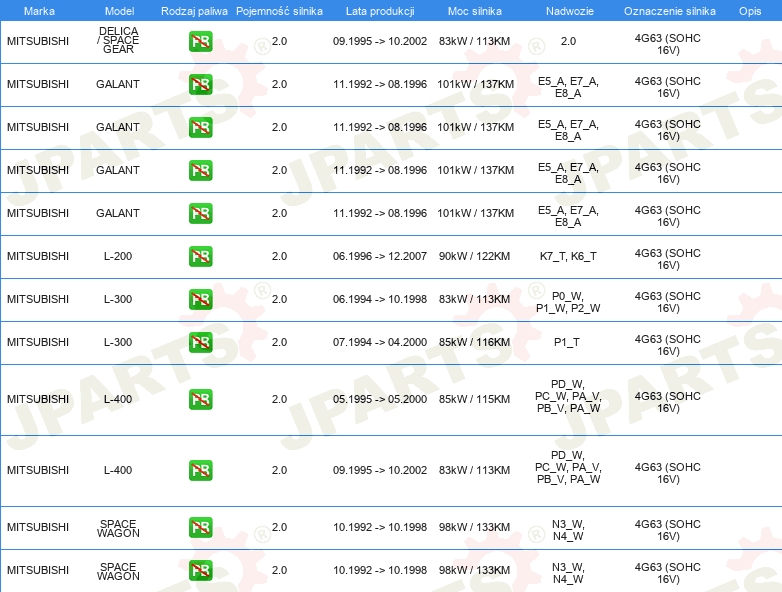Click 83kW / 113KM in the DELICA row
Image resolution: width=782 pixels, height=592 pixels.
pyautogui.click(x=474, y=41)
